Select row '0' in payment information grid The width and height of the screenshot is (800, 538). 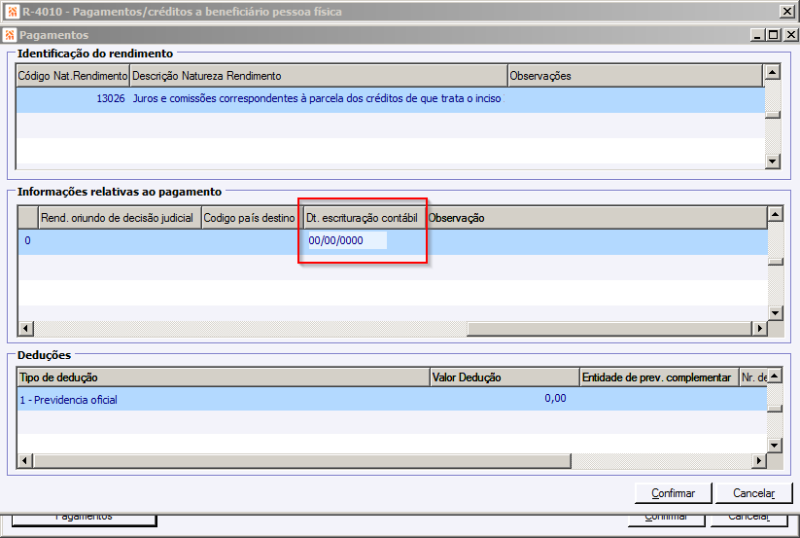click(x=393, y=241)
